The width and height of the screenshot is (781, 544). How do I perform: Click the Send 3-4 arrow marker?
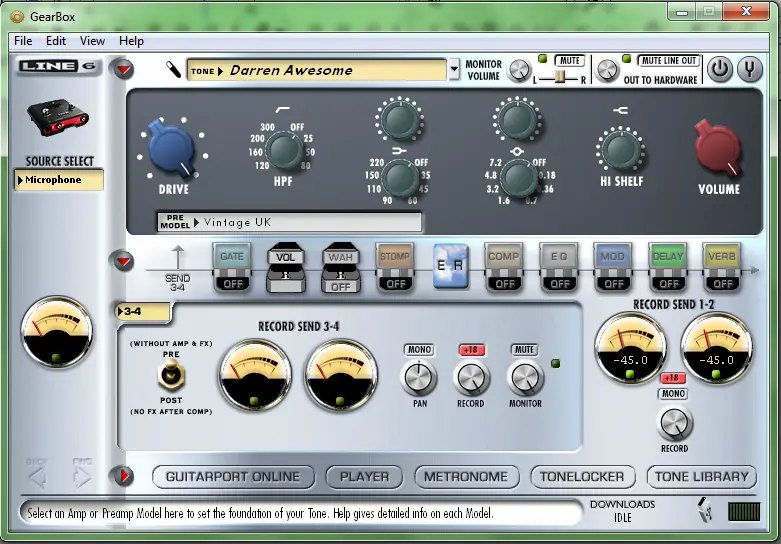click(178, 268)
